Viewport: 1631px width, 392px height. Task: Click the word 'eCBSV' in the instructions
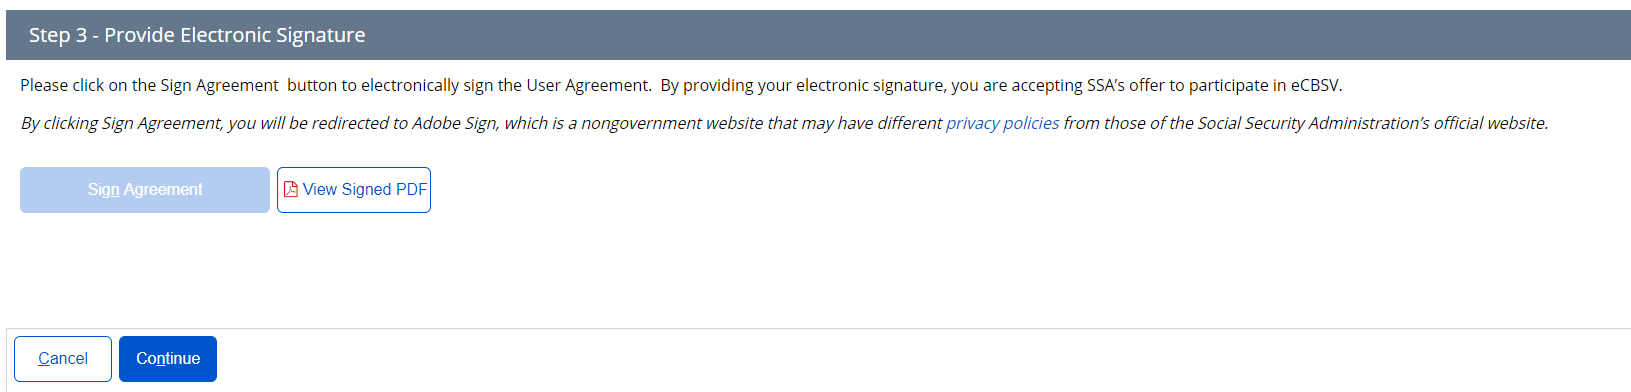pos(1314,85)
